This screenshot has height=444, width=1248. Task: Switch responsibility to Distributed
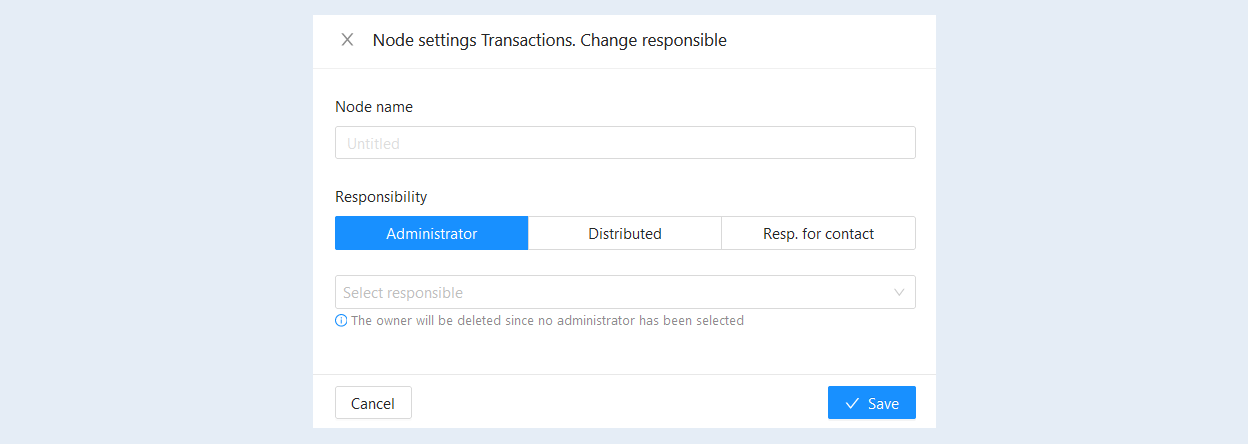[625, 233]
